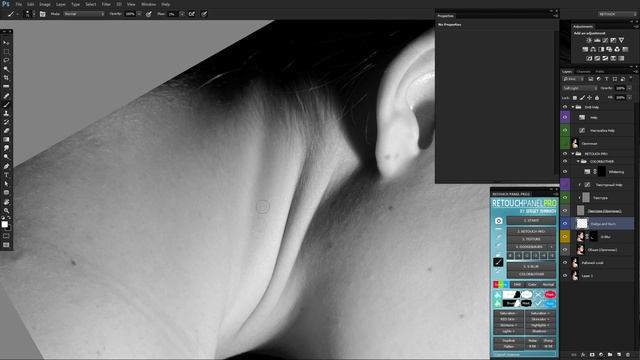The height and width of the screenshot is (360, 640).
Task: Open the layer Fill slider dropdown
Action: [630, 98]
